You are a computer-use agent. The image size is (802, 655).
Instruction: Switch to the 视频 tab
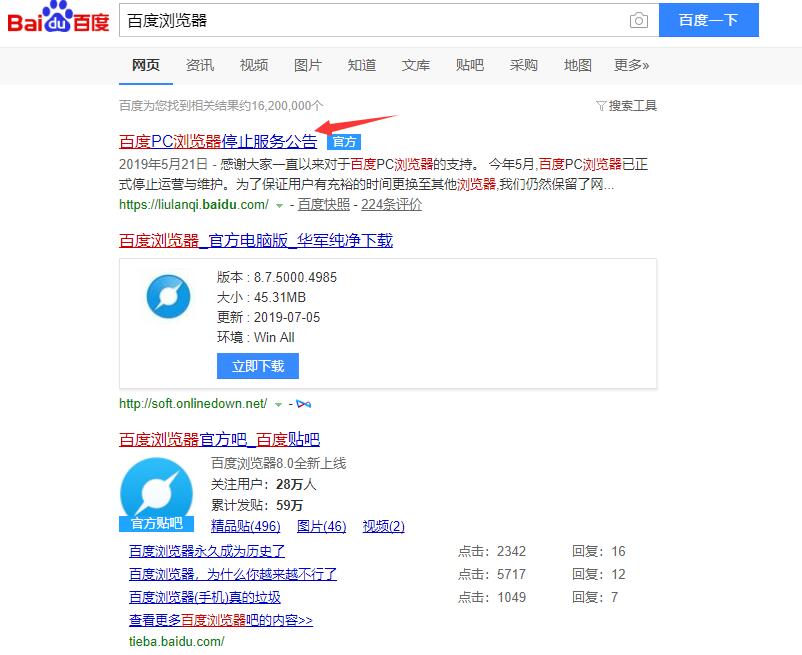point(254,65)
